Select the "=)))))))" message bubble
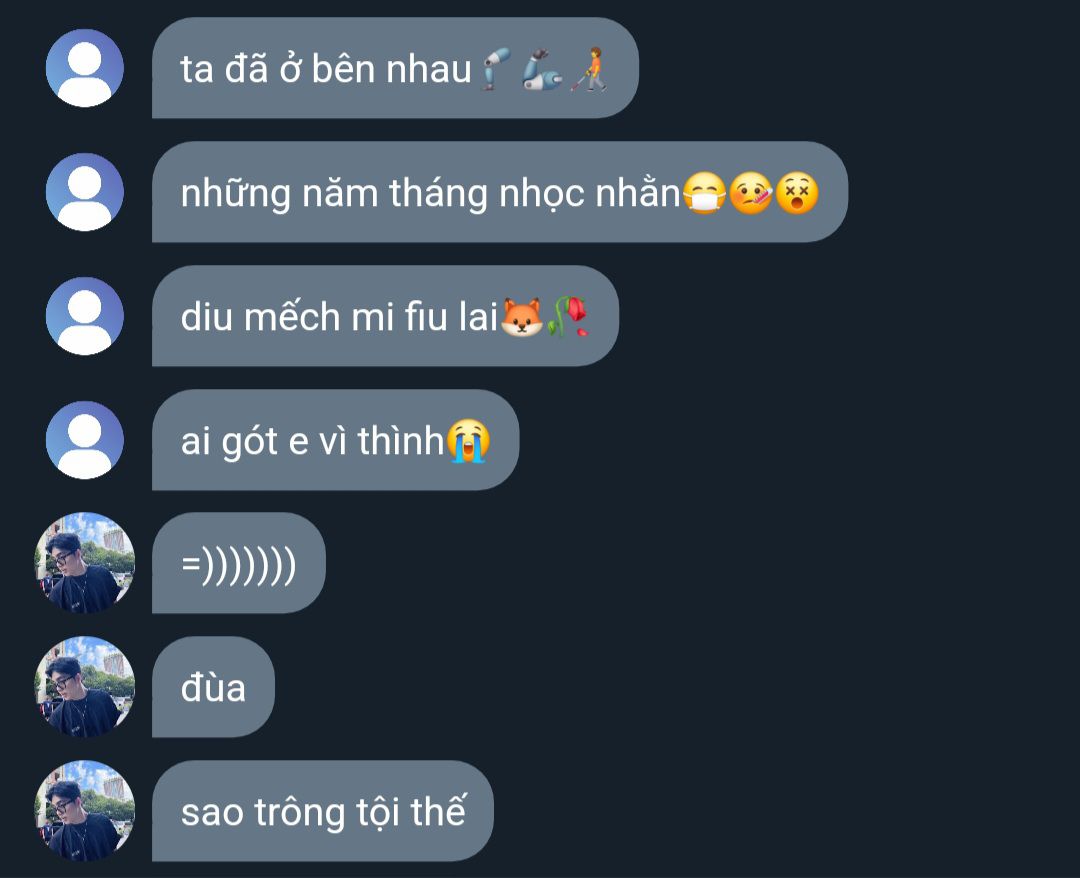Screen dimensions: 1080x878 (x=238, y=563)
